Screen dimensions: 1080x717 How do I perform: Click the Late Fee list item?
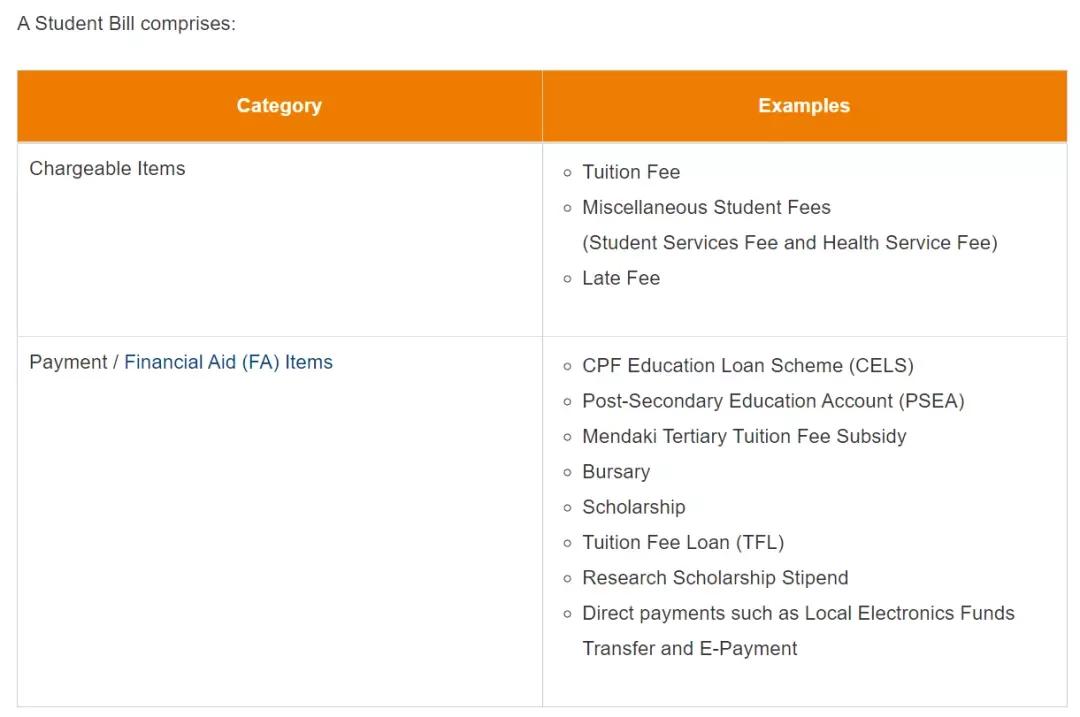click(x=621, y=278)
